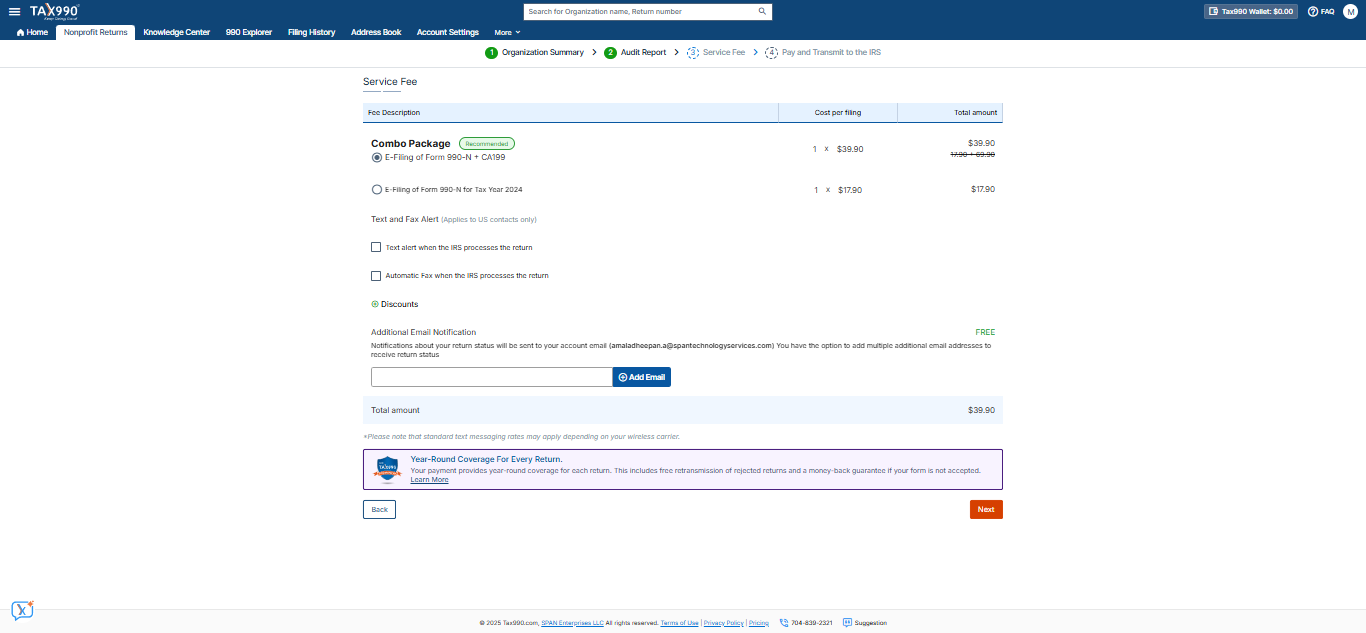The image size is (1366, 633).
Task: Click the Total amount $39.90 value
Action: coord(981,410)
